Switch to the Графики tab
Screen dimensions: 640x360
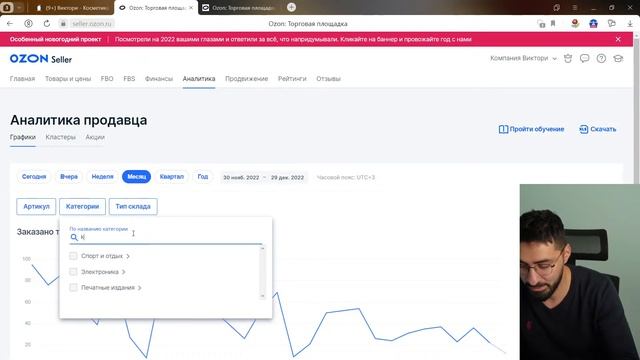[x=23, y=137]
